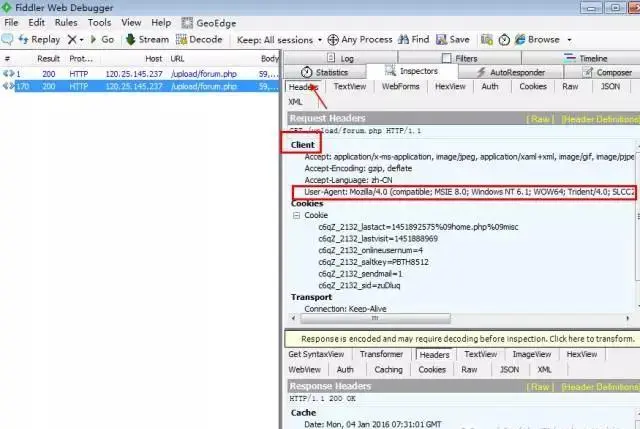Replay the selected session

coord(40,40)
